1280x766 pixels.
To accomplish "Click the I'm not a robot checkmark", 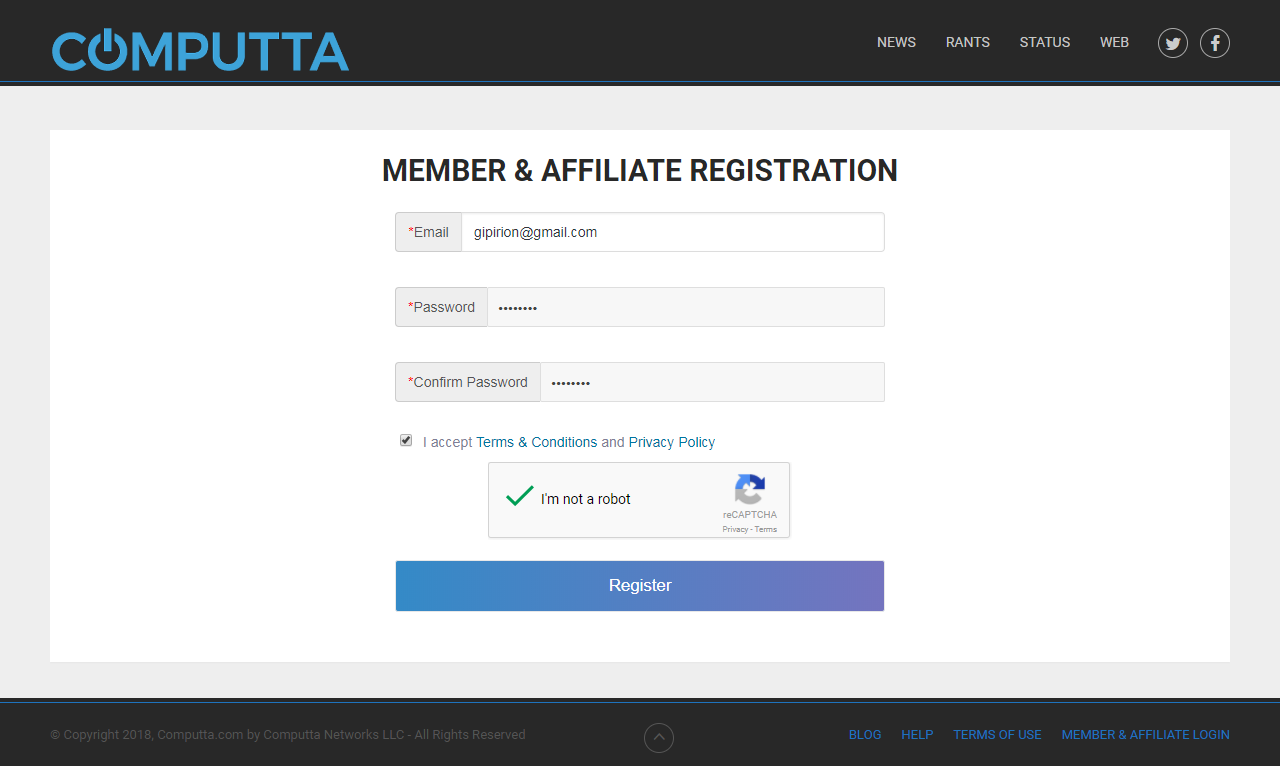I will tap(520, 496).
